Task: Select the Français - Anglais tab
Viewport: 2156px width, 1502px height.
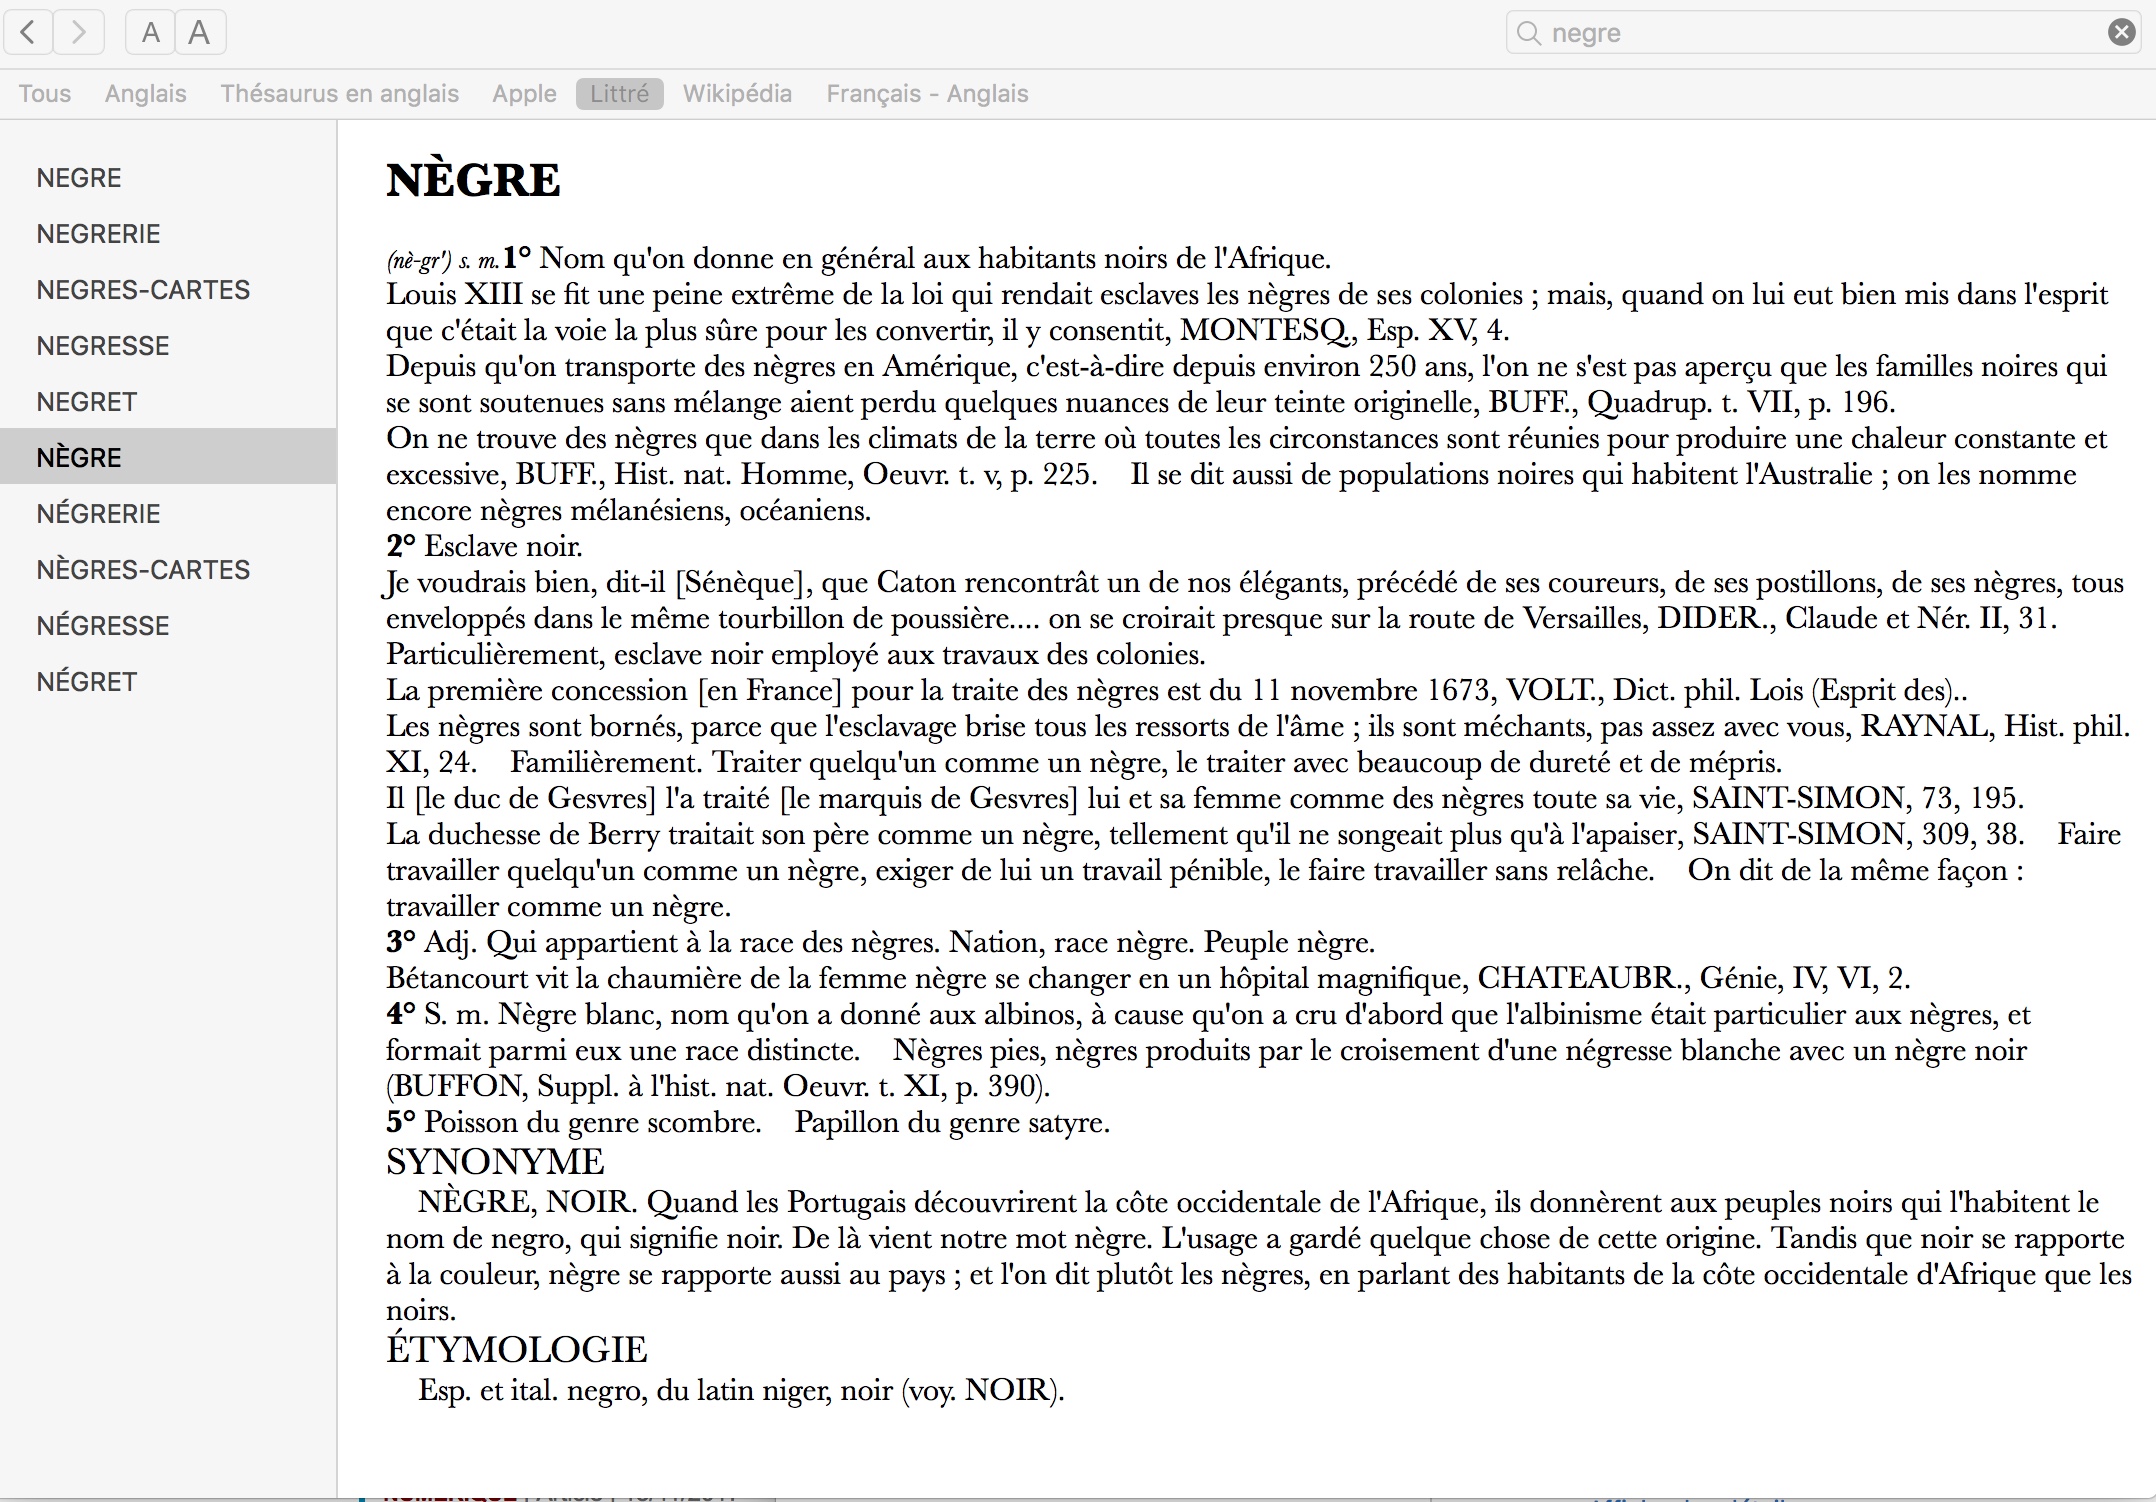Action: coord(927,94)
